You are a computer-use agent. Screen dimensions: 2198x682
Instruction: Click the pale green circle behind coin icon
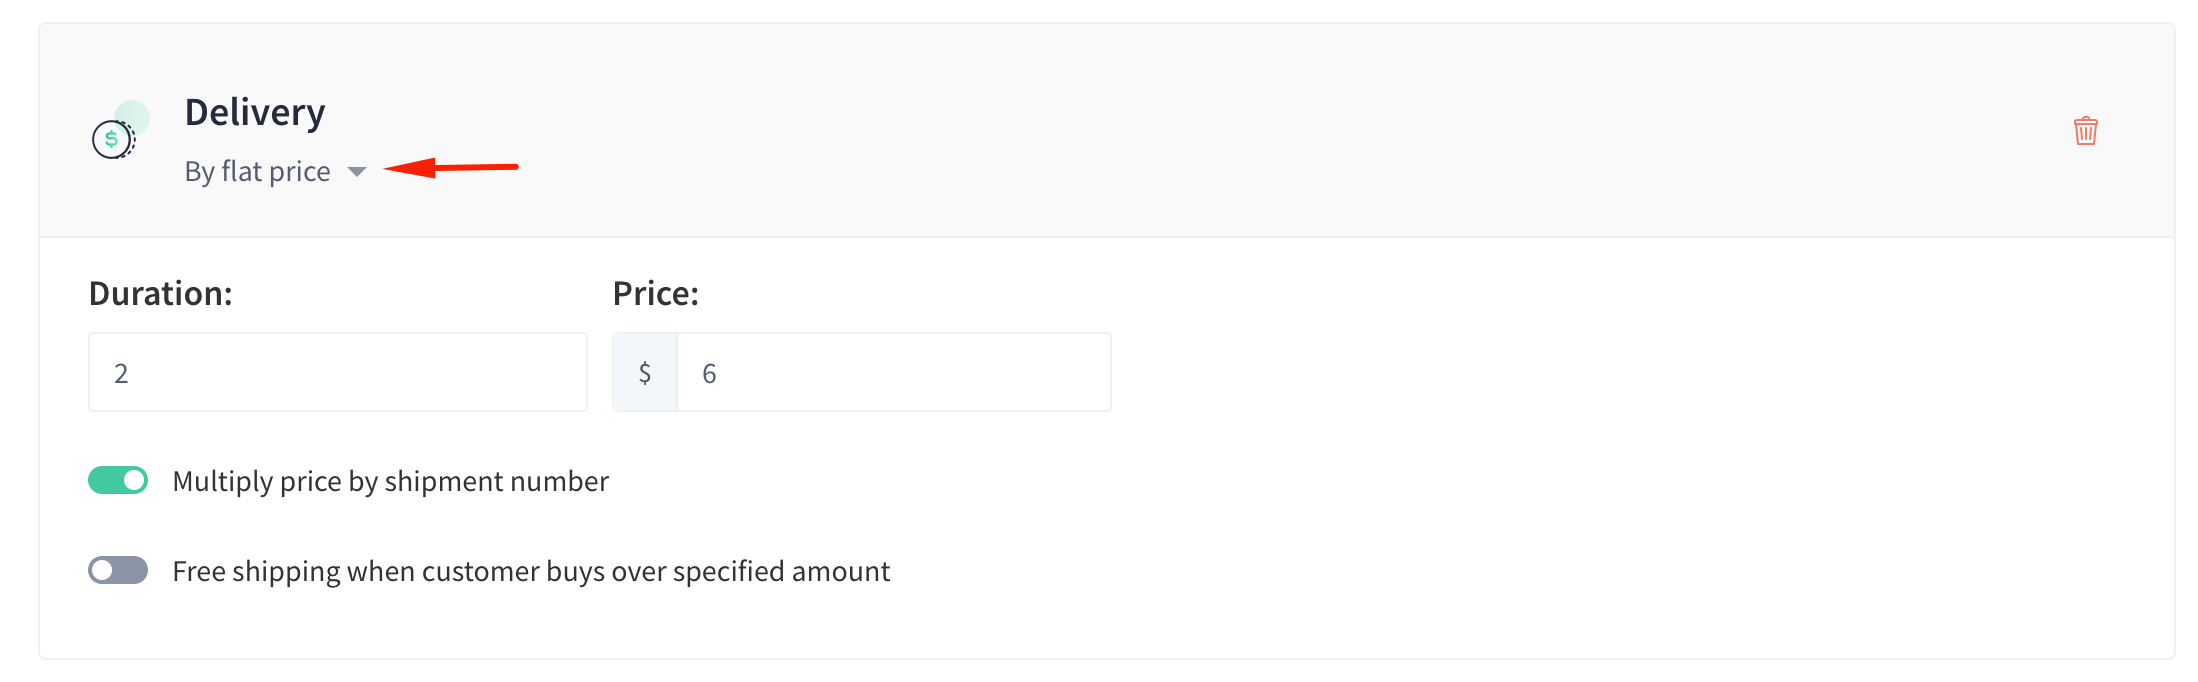point(133,115)
